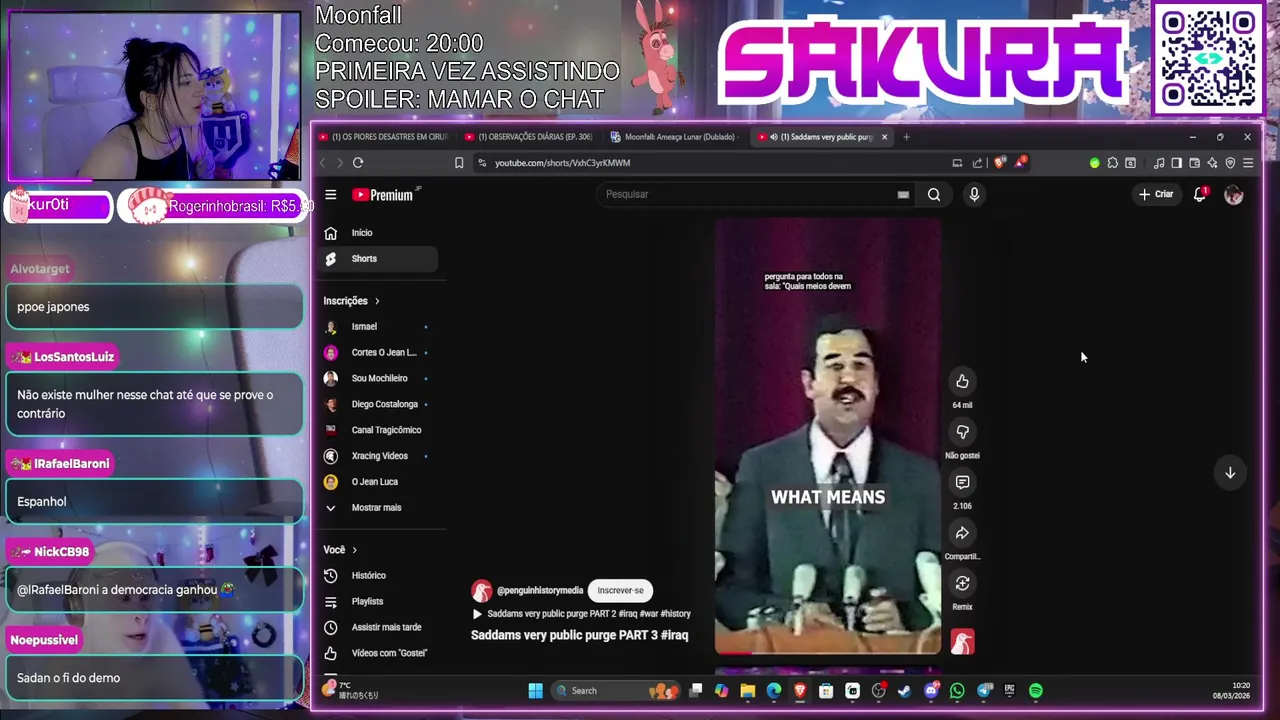Screen dimensions: 1280x720
Task: Open O Jean Luca channel
Action: [380, 482]
